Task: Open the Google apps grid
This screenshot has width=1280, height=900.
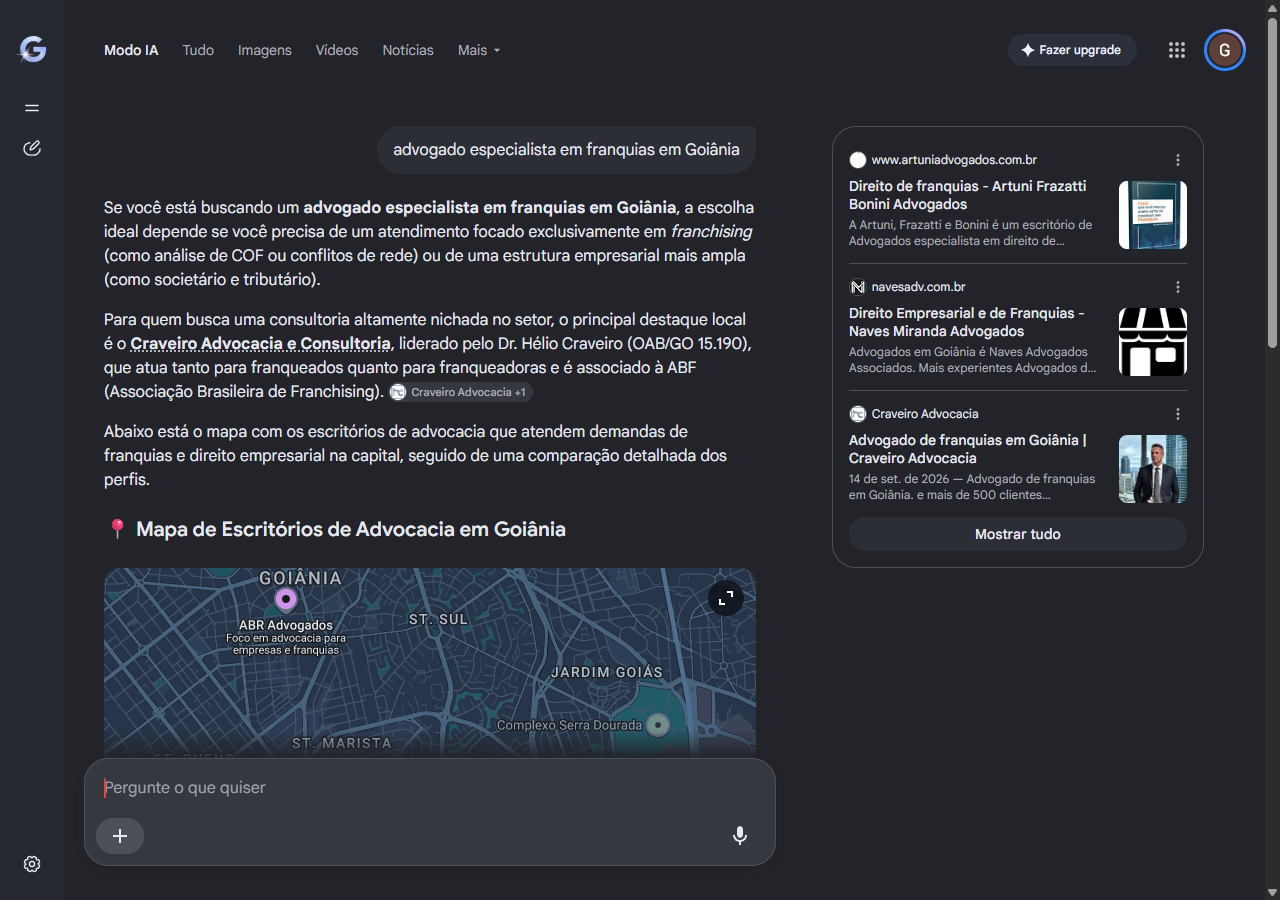Action: click(x=1177, y=50)
